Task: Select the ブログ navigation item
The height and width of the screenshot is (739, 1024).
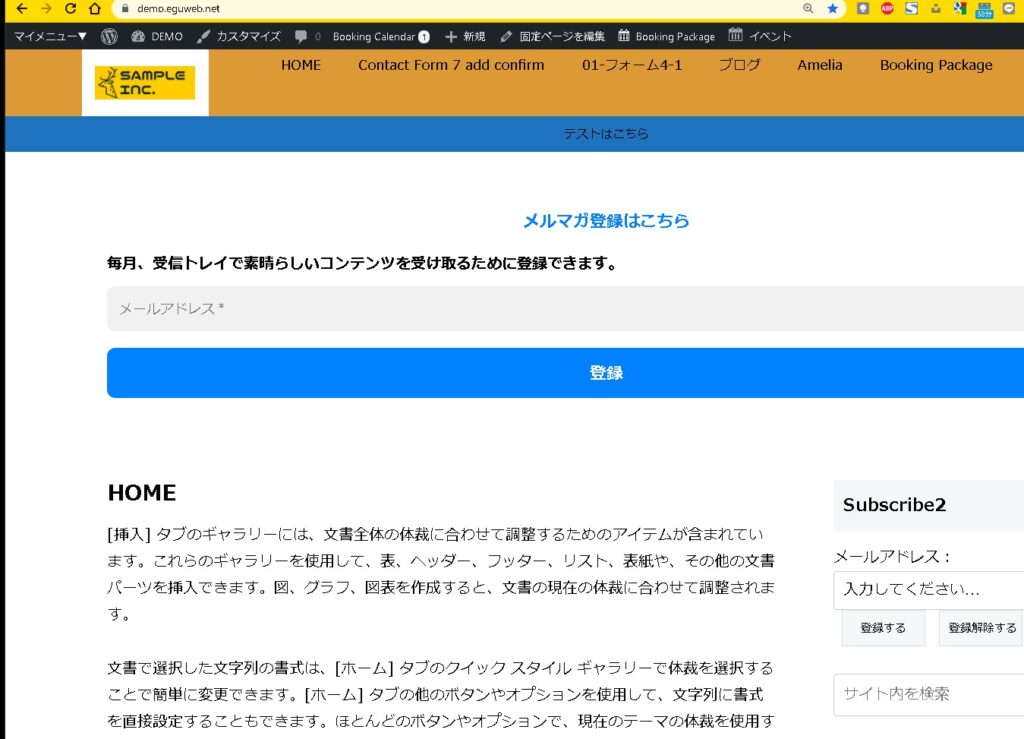Action: (739, 65)
